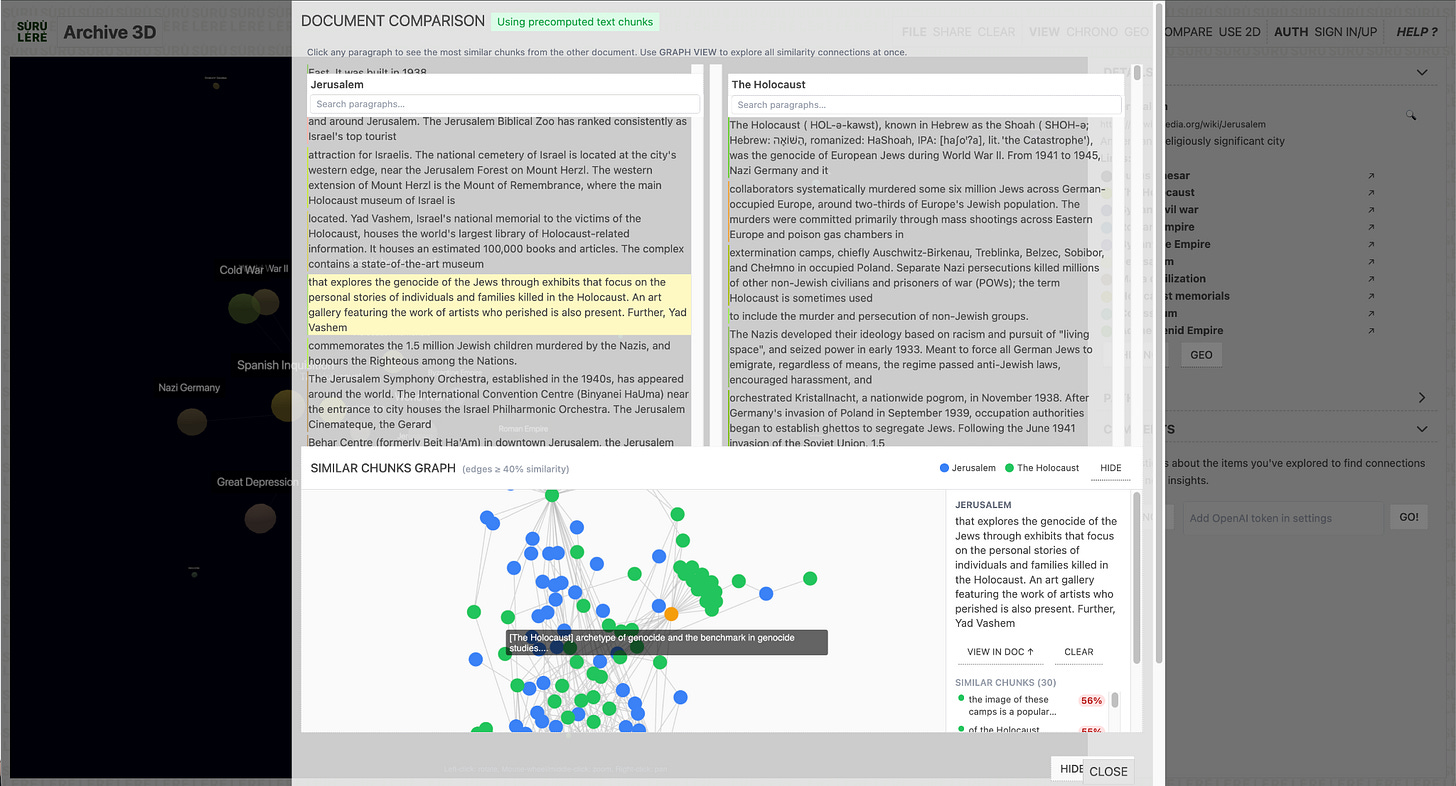
Task: Open the FILE menu
Action: click(x=914, y=32)
